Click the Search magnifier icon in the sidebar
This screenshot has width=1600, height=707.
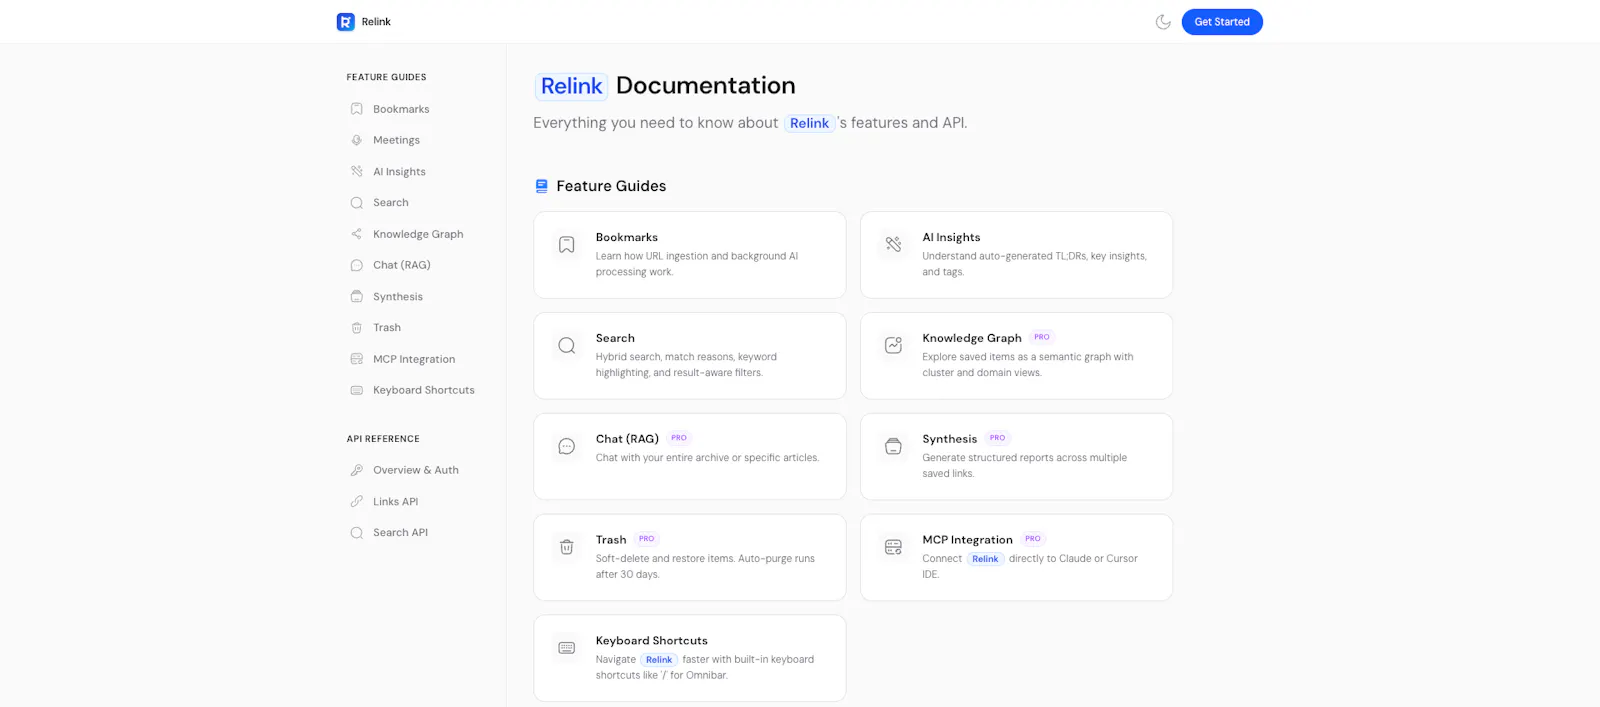pos(357,203)
